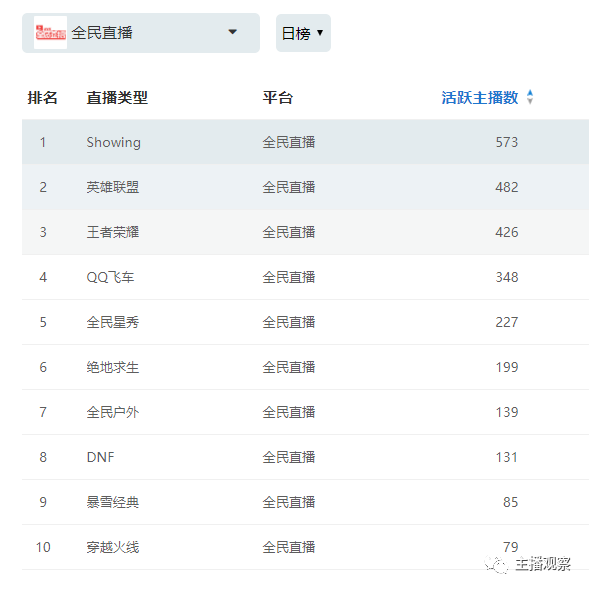Click rank number 1
Screen dimensions: 589x590
click(43, 142)
